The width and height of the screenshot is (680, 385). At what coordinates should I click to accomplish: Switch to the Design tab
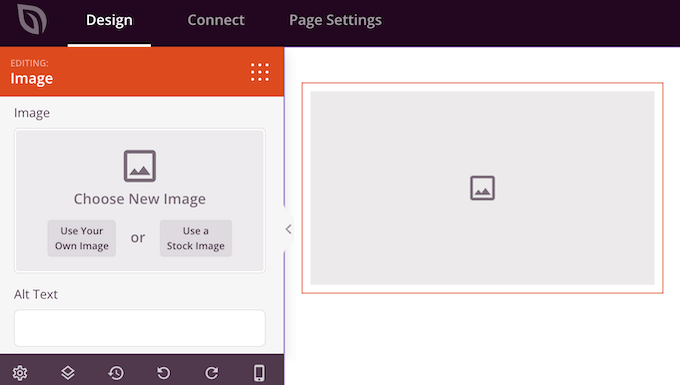click(x=109, y=20)
